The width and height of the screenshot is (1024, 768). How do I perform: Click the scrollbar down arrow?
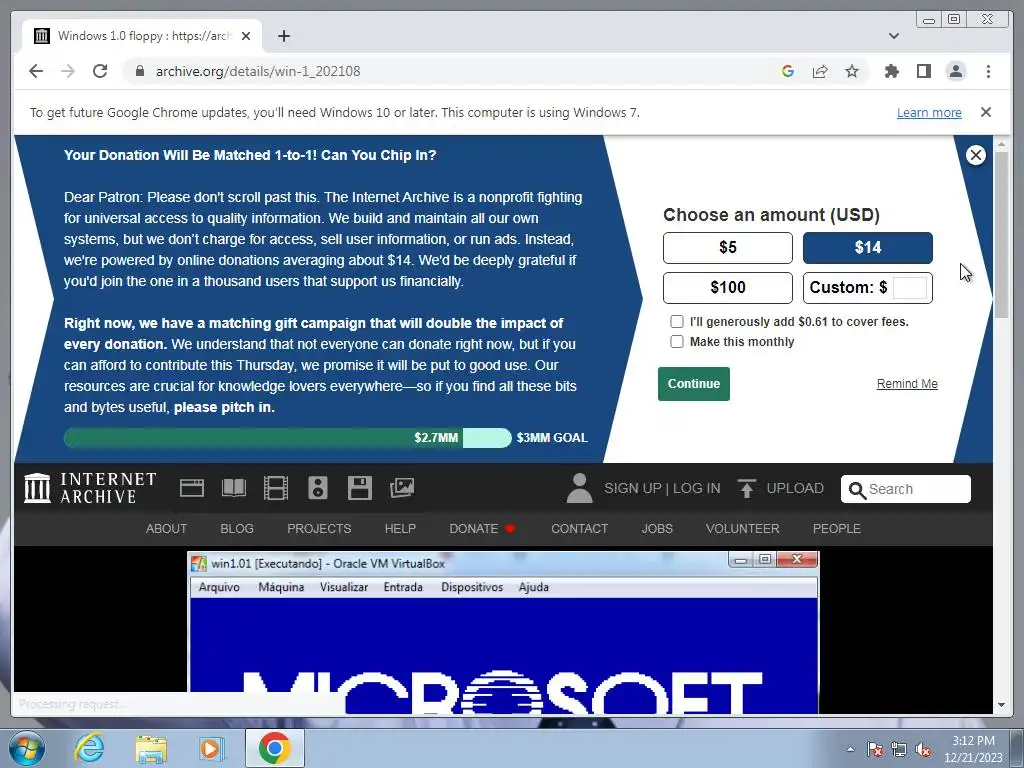(x=1001, y=705)
